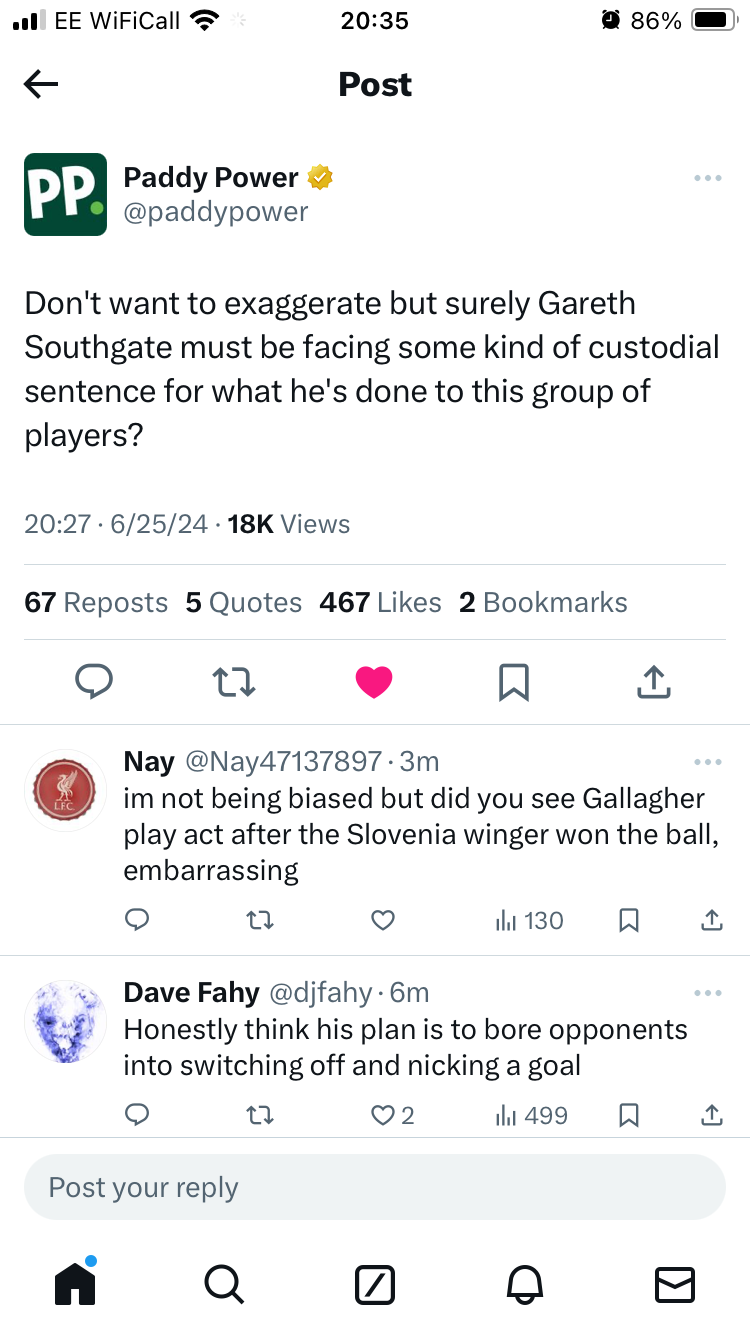Bookmark the Paddy Power post

tap(513, 682)
